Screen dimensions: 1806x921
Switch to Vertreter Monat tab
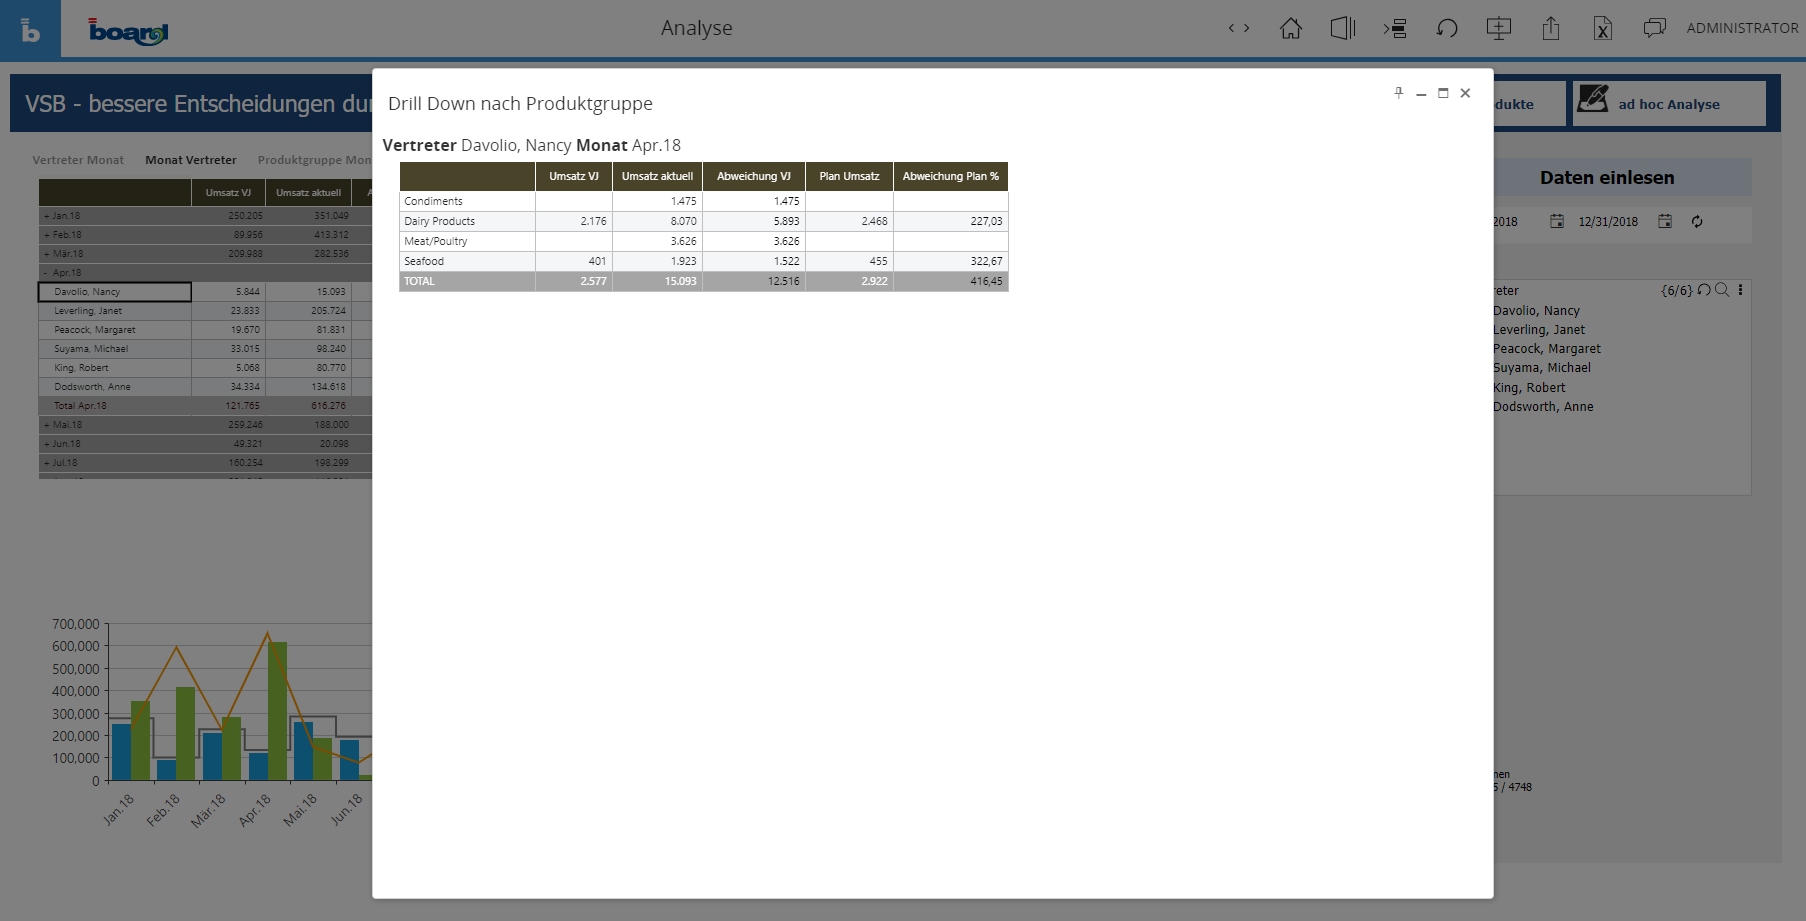point(78,160)
